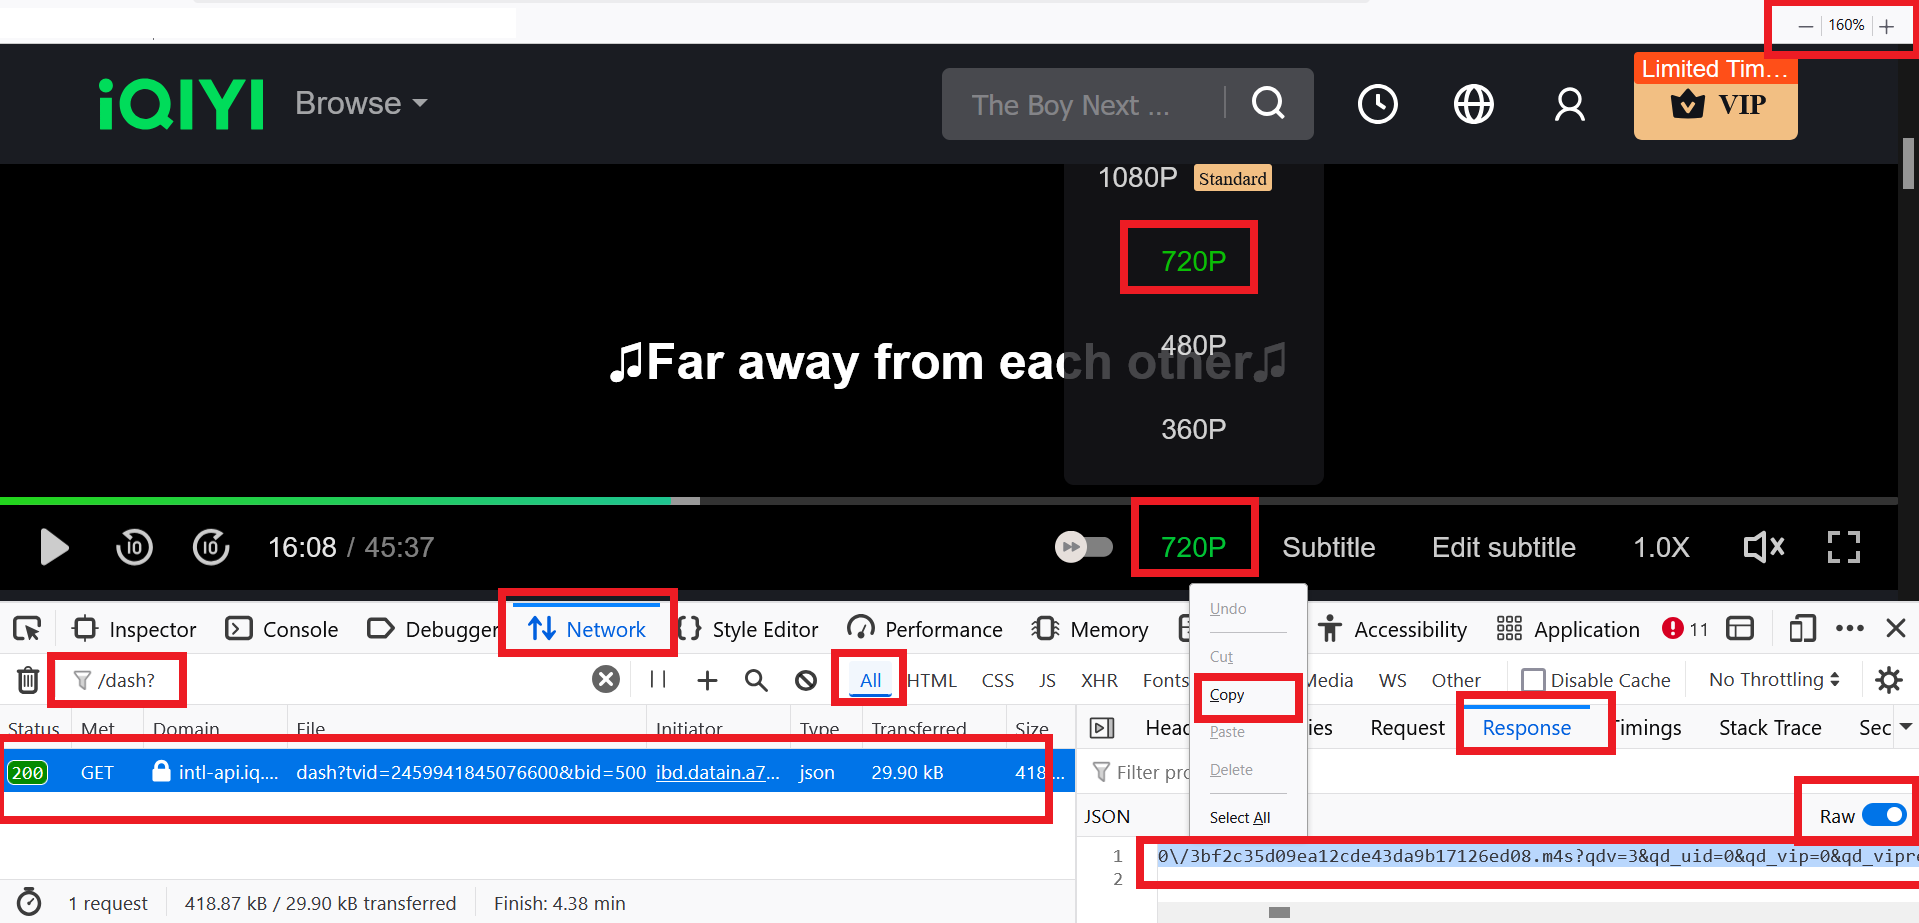Open watch history clock icon
1919x923 pixels.
pyautogui.click(x=1377, y=104)
